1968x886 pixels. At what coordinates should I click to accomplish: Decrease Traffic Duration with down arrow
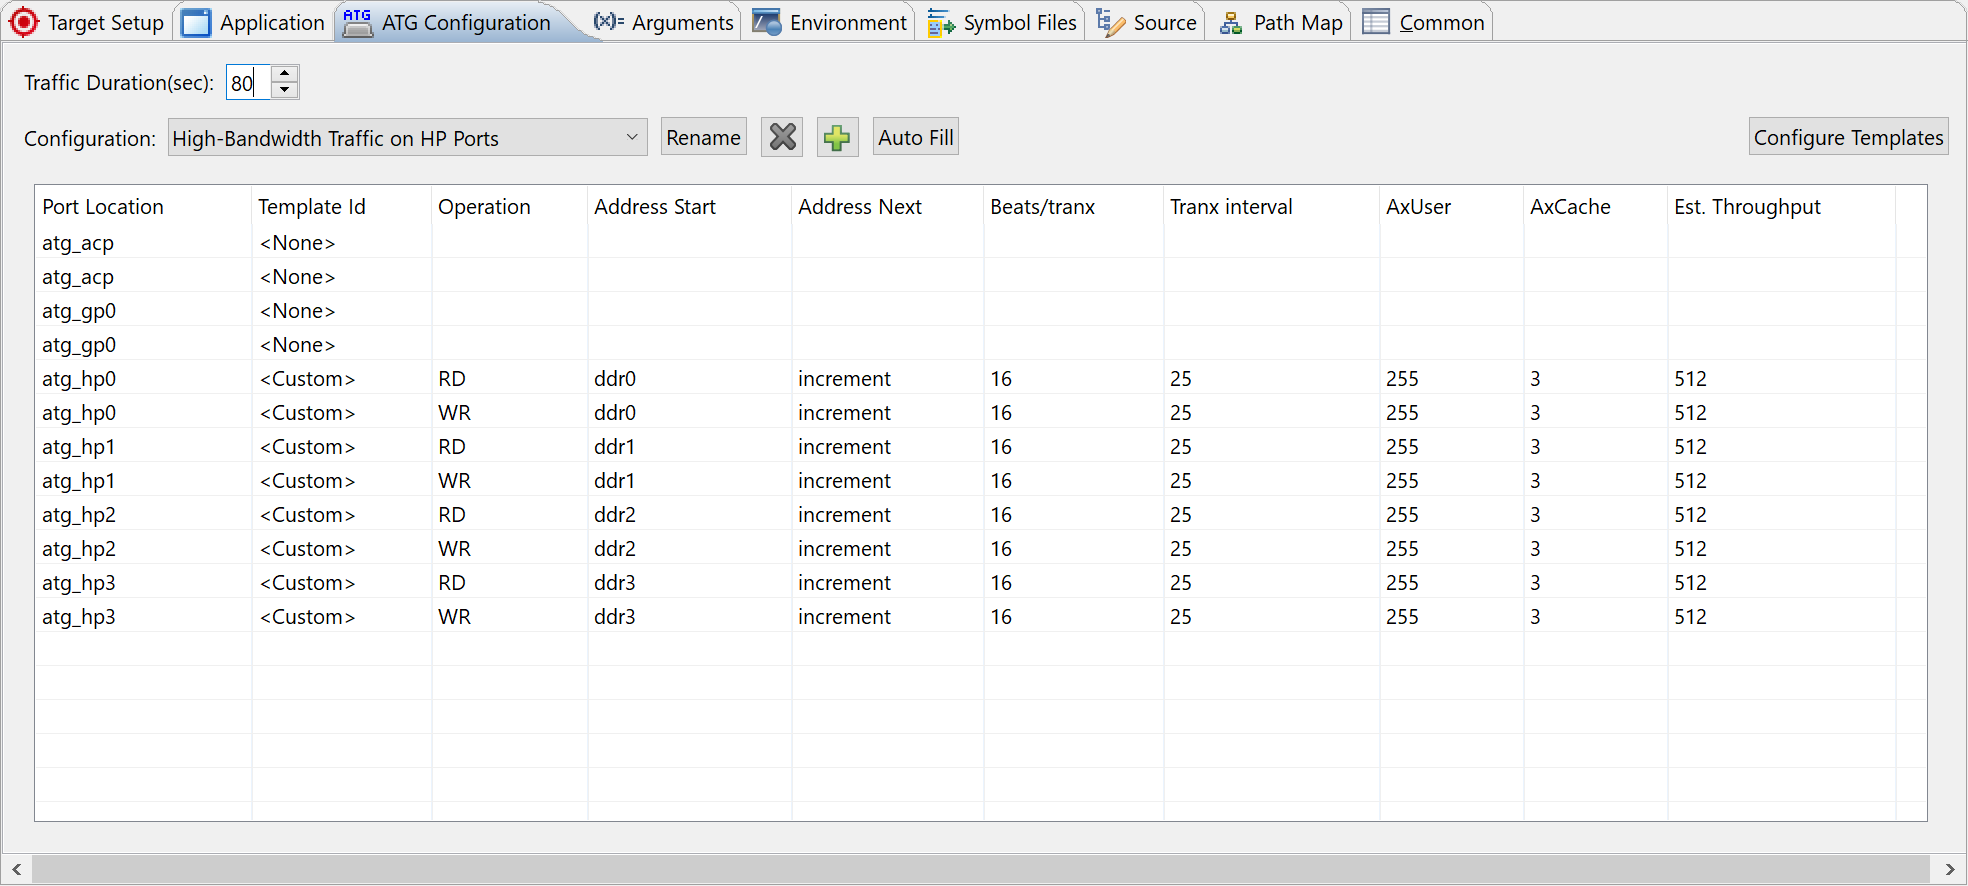coord(285,91)
